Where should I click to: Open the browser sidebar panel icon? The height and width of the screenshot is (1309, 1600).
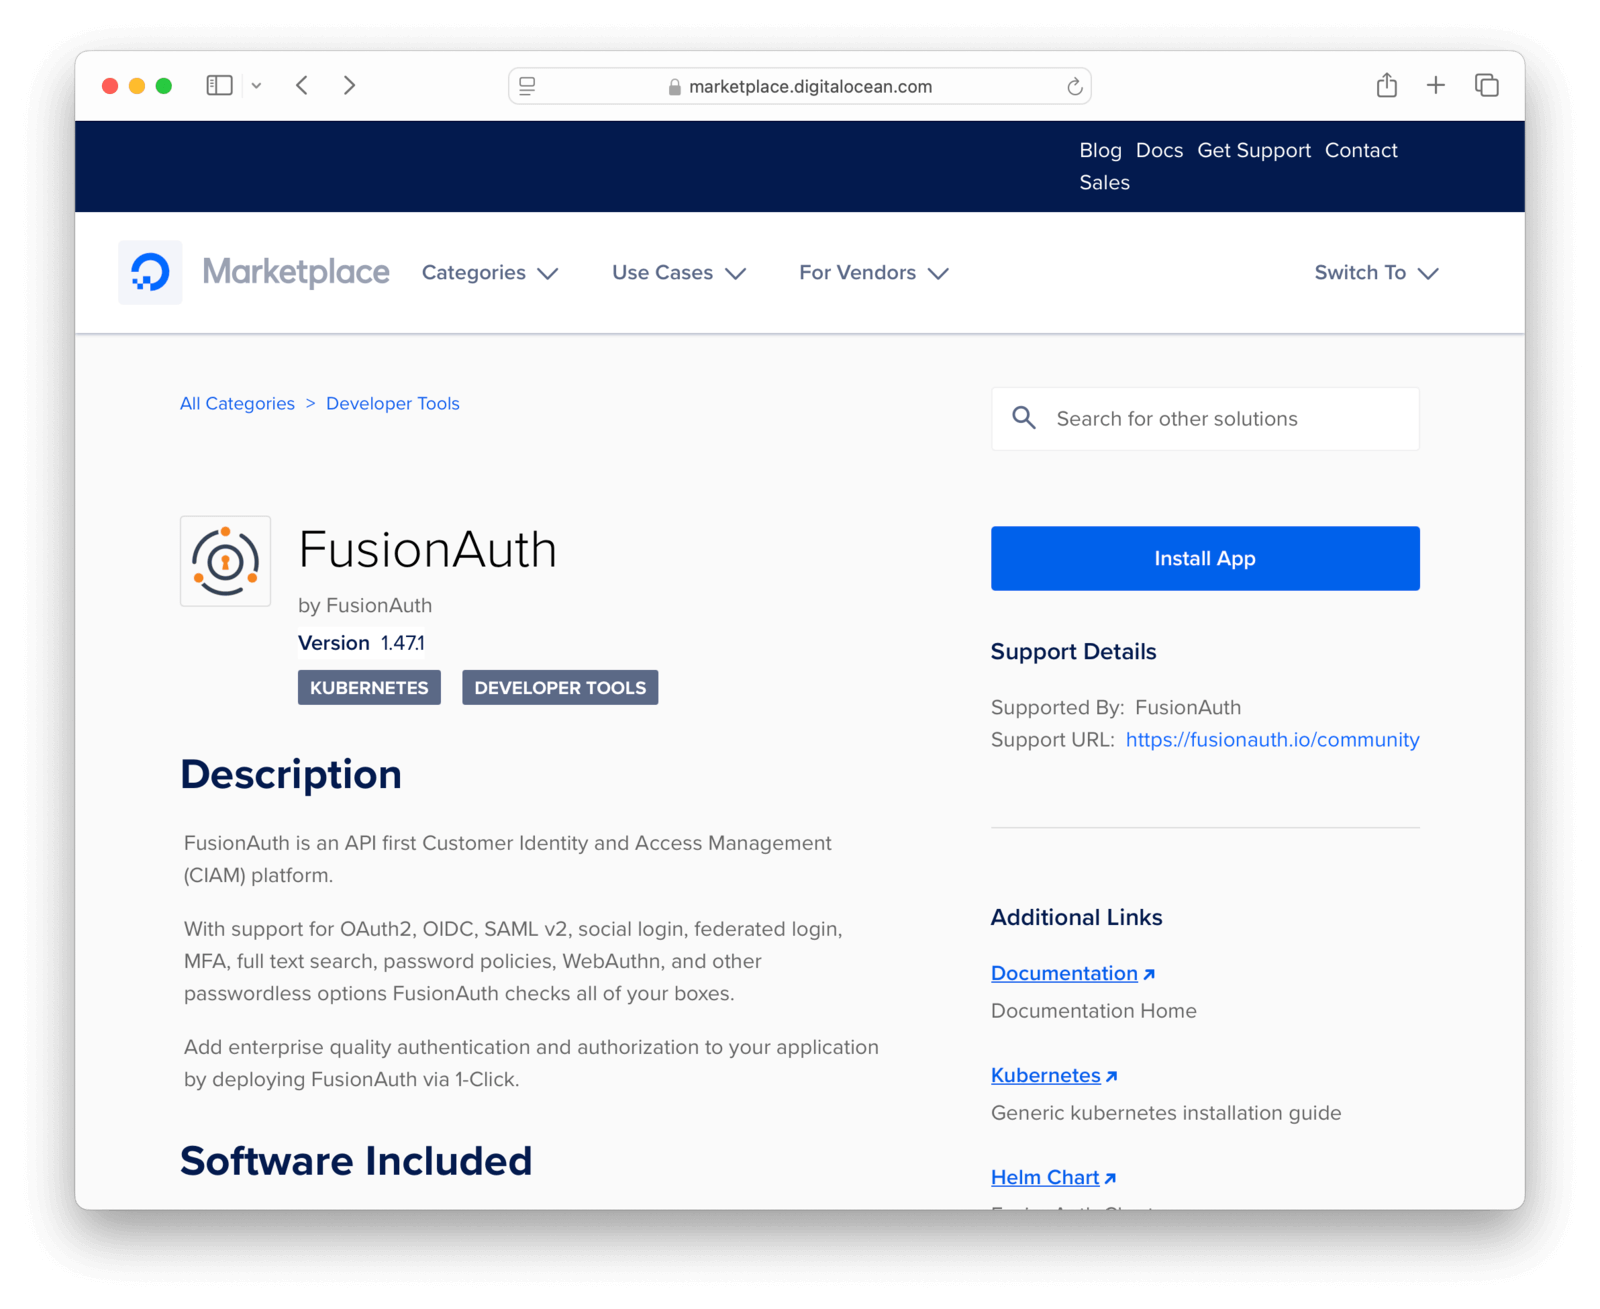tap(218, 85)
